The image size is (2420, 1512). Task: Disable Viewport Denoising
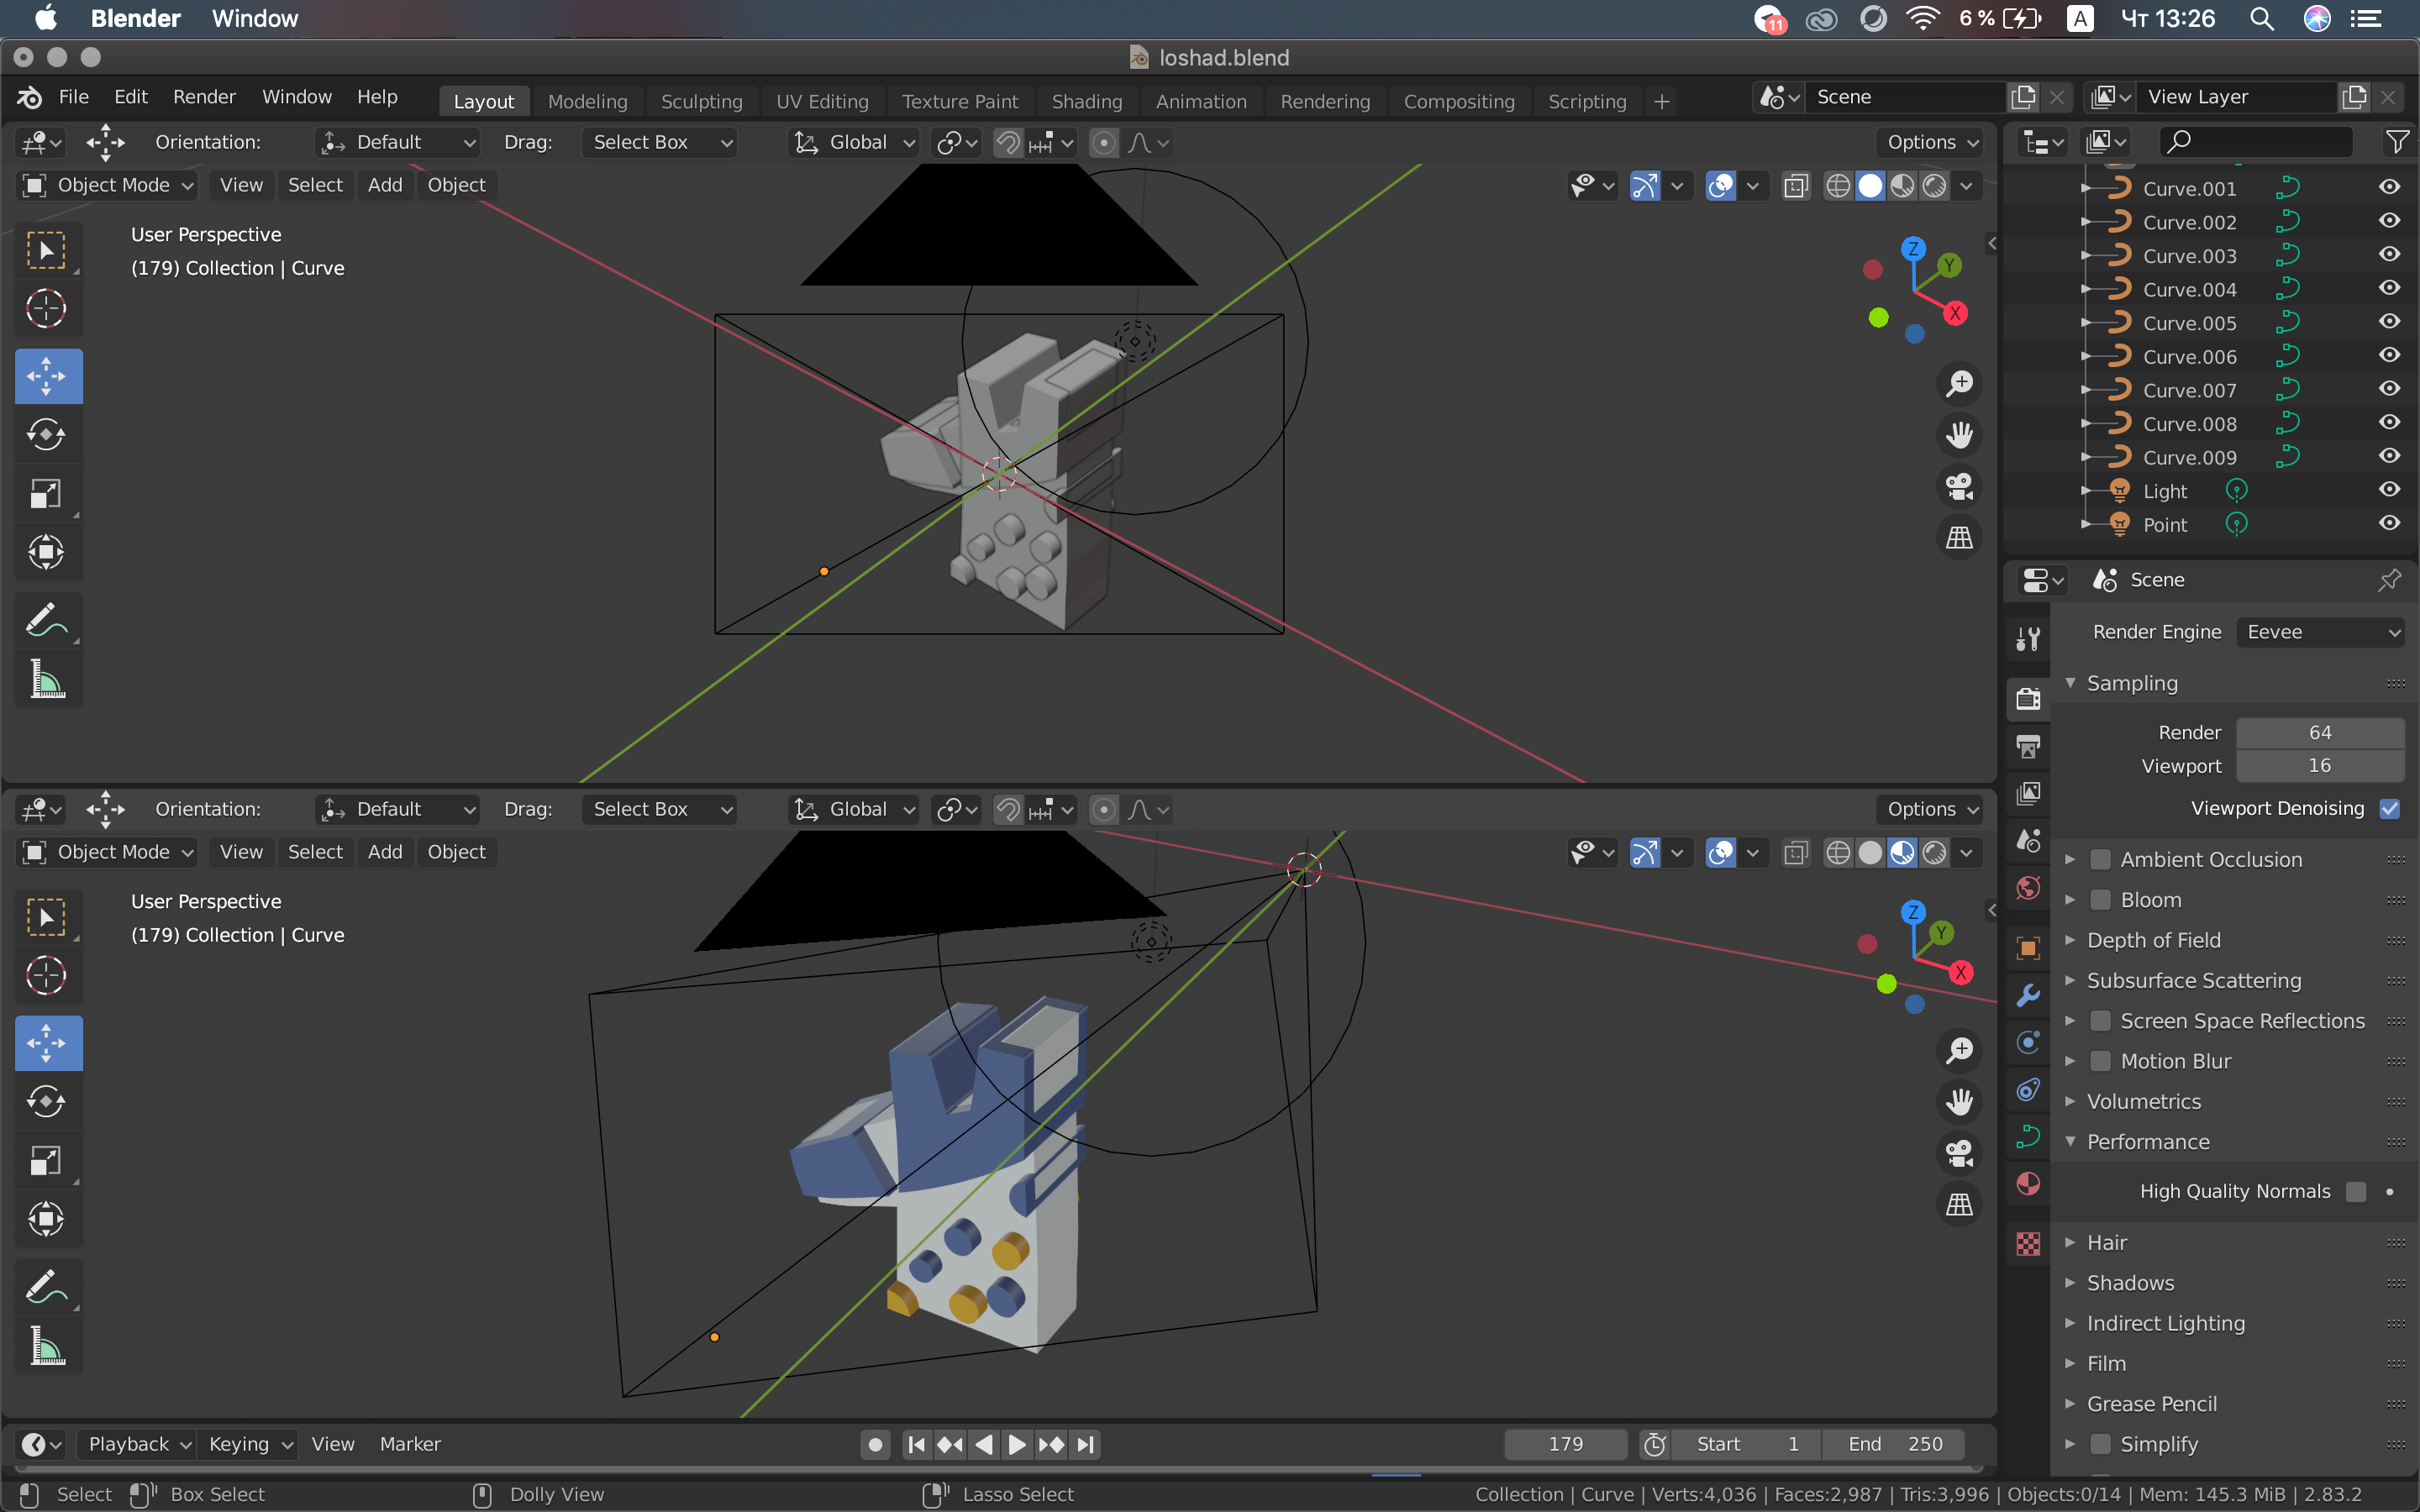tap(2389, 808)
